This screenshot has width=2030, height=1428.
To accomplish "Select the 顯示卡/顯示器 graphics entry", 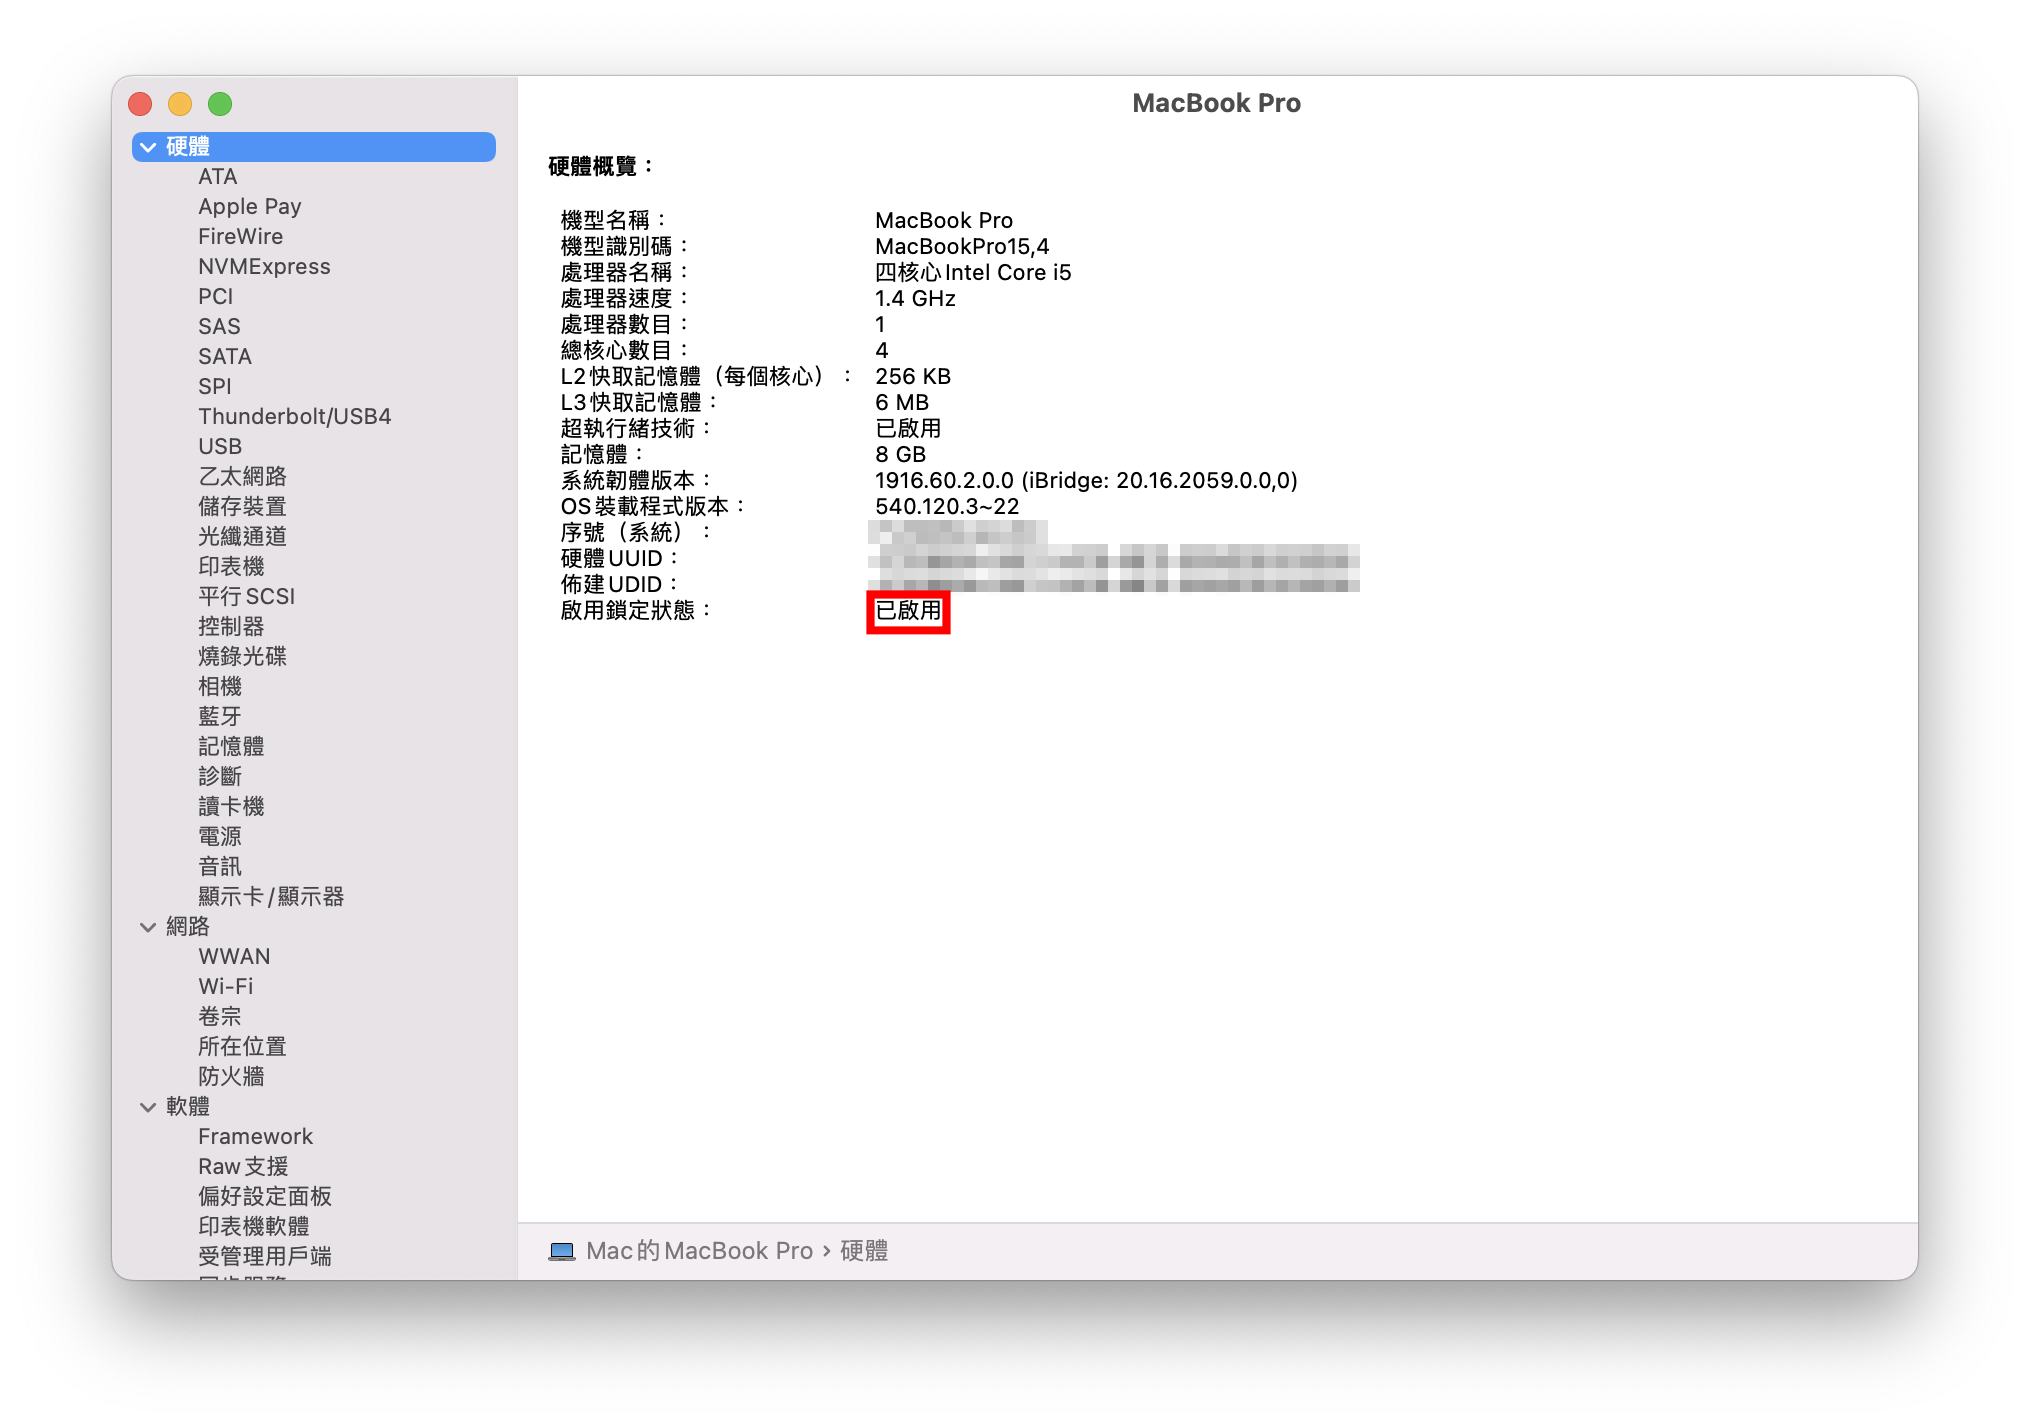I will pyautogui.click(x=272, y=896).
